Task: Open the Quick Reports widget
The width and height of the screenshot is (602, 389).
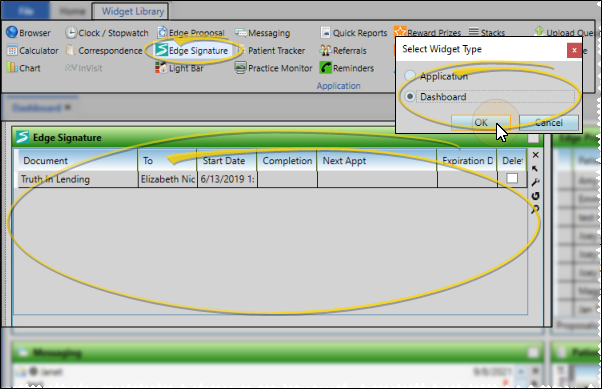Action: point(354,33)
